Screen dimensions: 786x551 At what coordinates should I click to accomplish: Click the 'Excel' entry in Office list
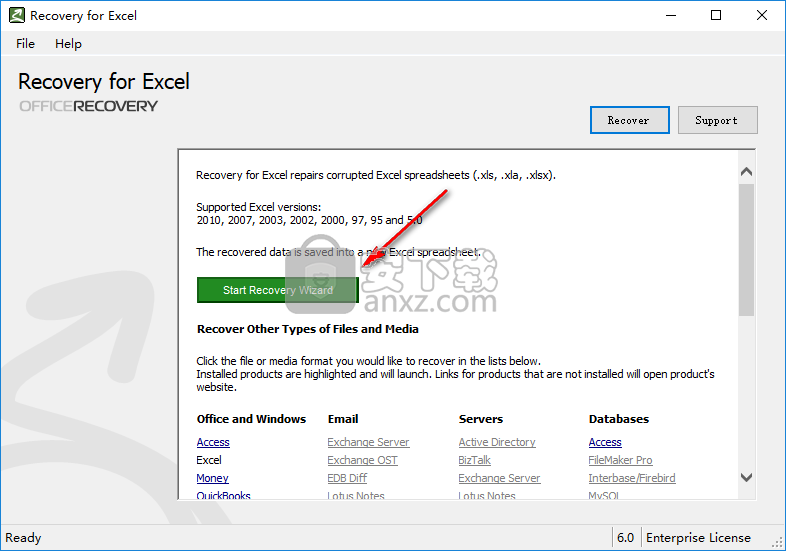209,460
